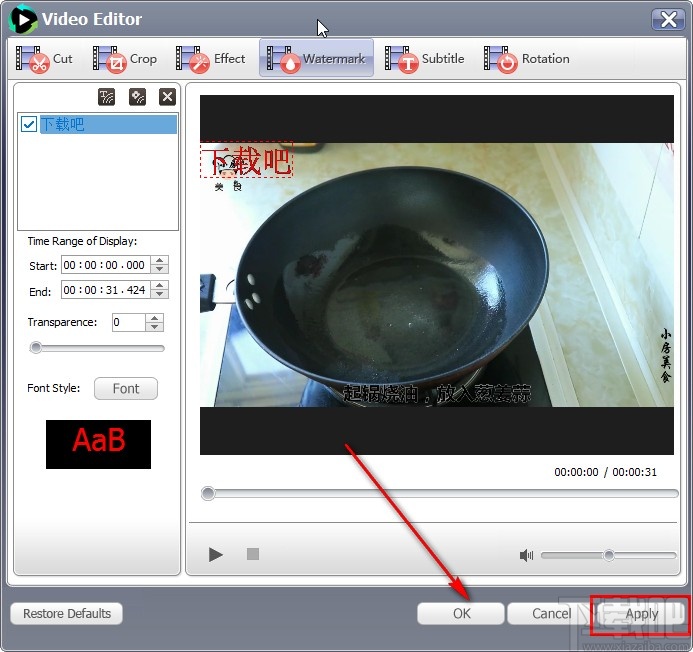Mute audio with the speaker icon
The image size is (693, 652).
(x=526, y=555)
